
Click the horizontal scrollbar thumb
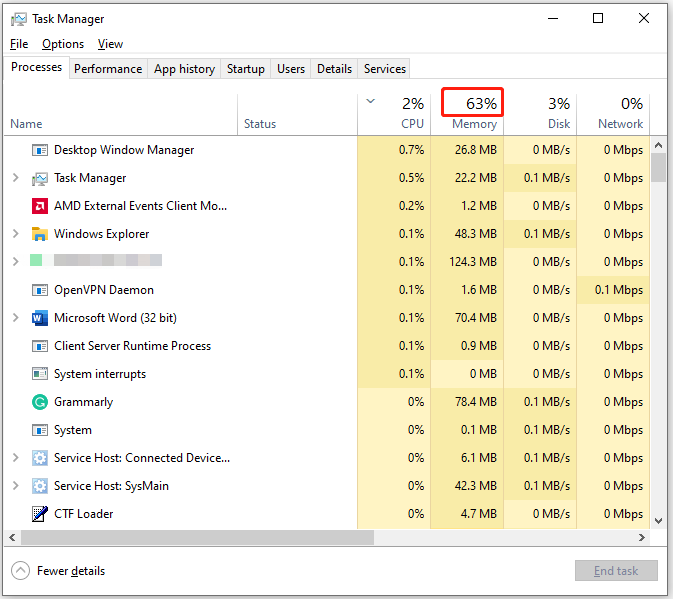pyautogui.click(x=197, y=537)
